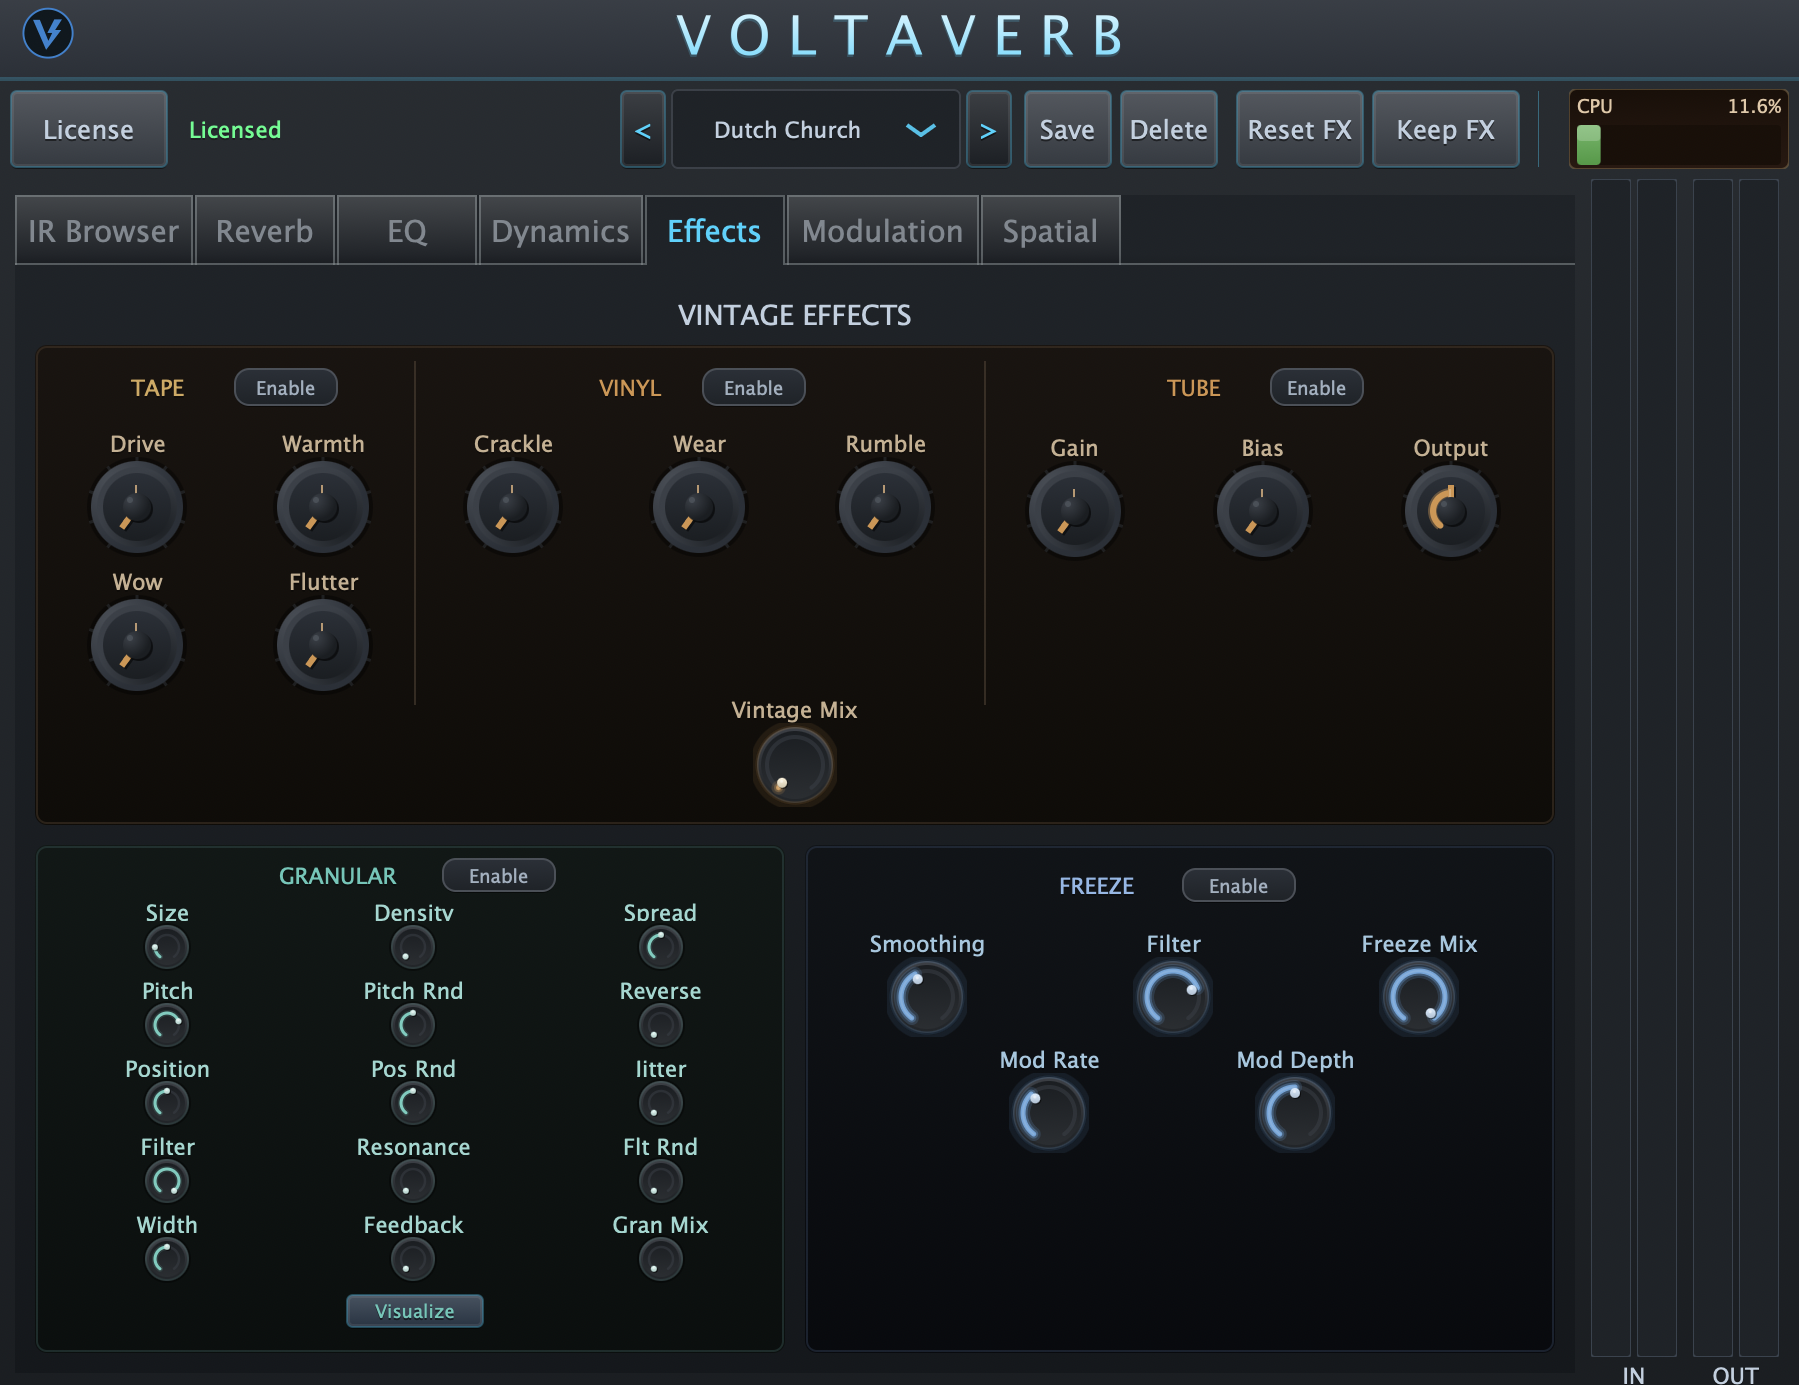Screen dimensions: 1799x1385
Task: Select the Wow knob in the Tape section
Action: tap(136, 645)
